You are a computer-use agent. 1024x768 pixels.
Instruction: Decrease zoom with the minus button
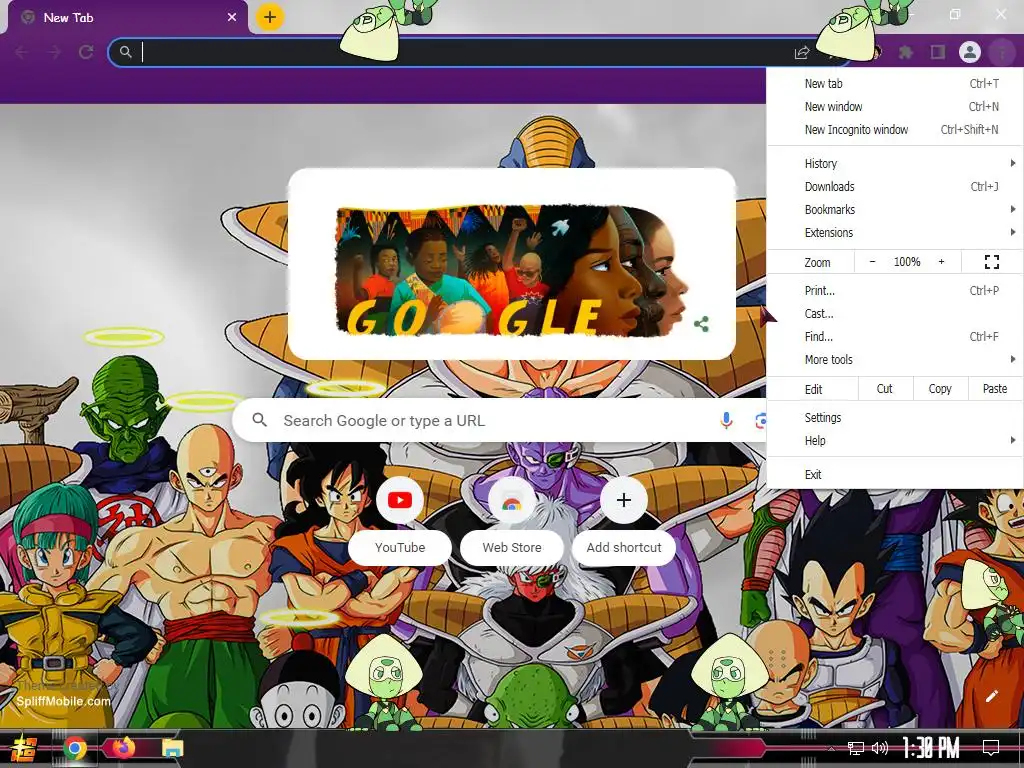872,262
